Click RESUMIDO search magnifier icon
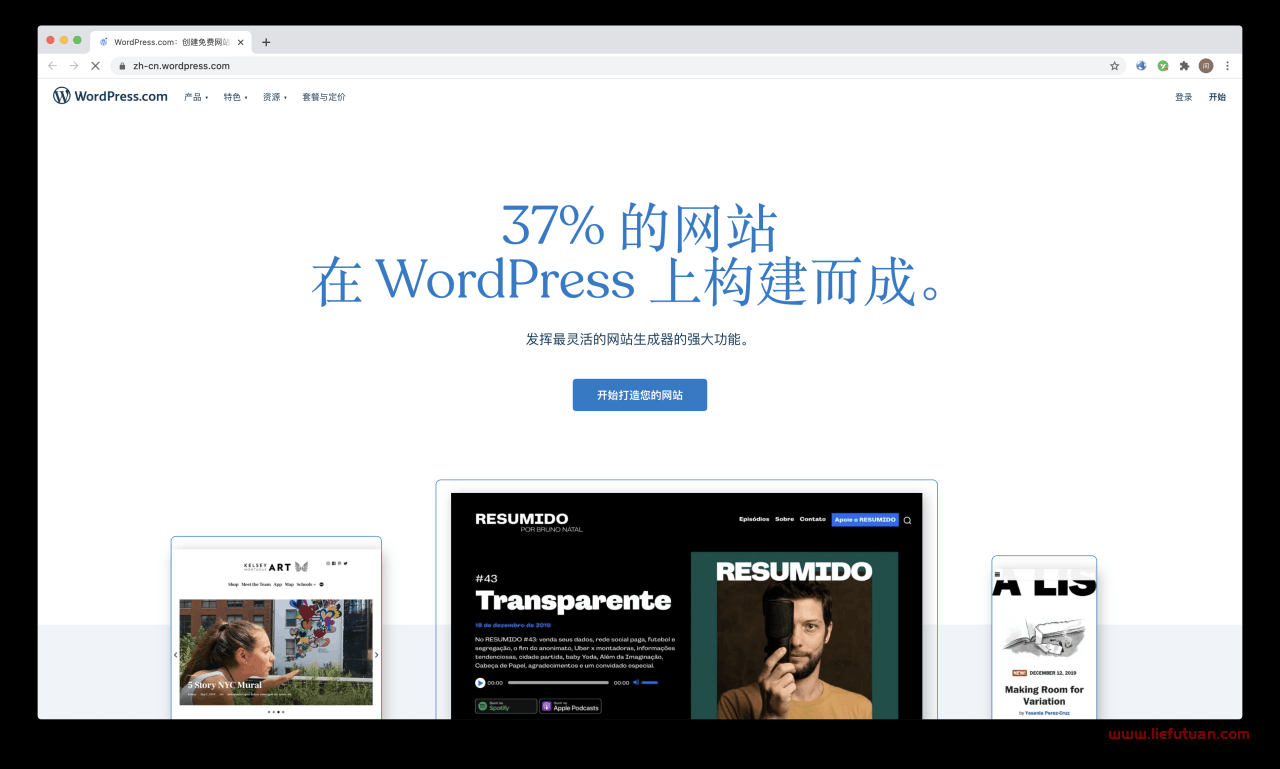Image resolution: width=1280 pixels, height=769 pixels. tap(907, 520)
